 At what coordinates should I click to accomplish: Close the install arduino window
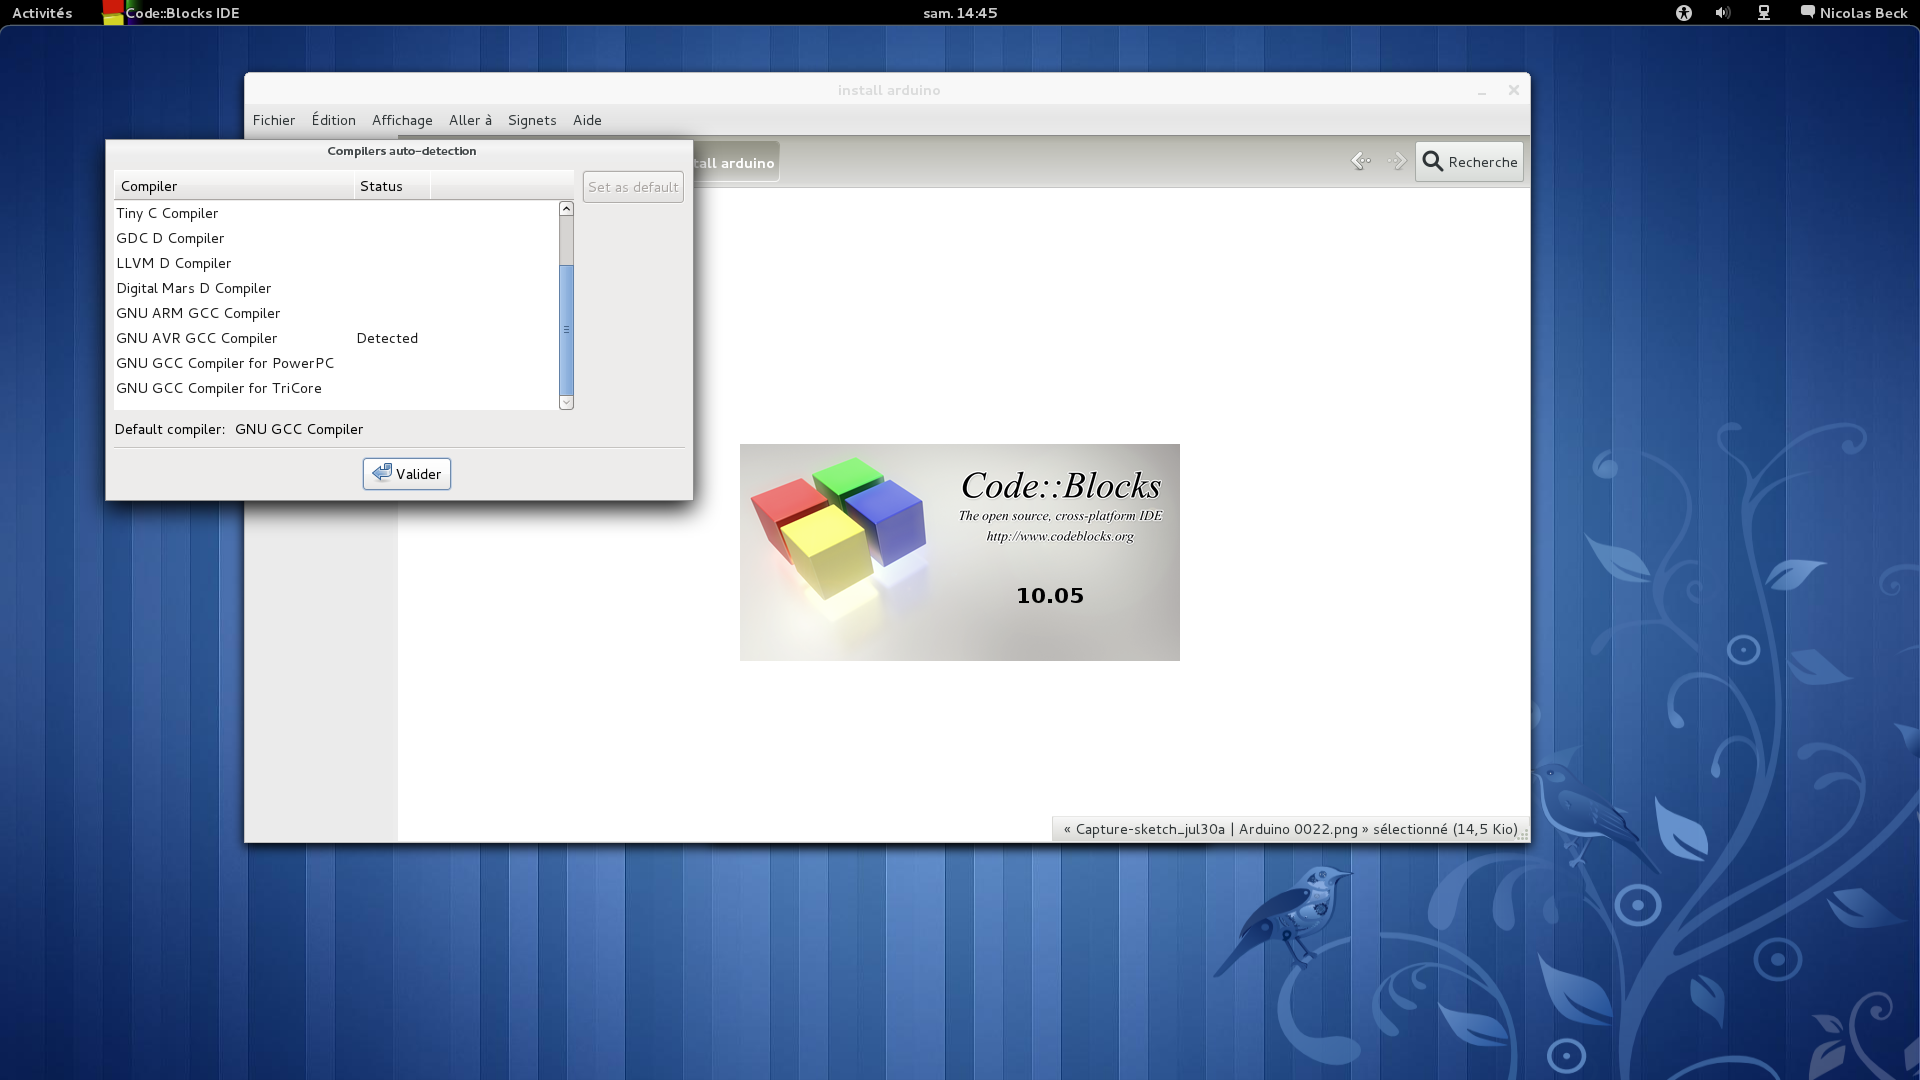pos(1514,90)
